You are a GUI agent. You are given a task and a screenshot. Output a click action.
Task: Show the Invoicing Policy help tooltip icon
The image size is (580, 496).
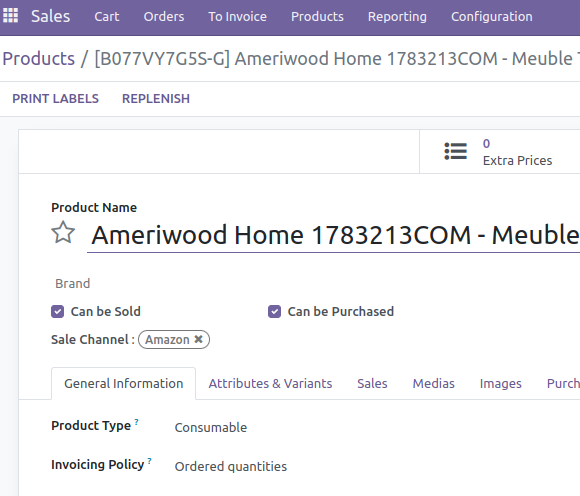(x=149, y=460)
